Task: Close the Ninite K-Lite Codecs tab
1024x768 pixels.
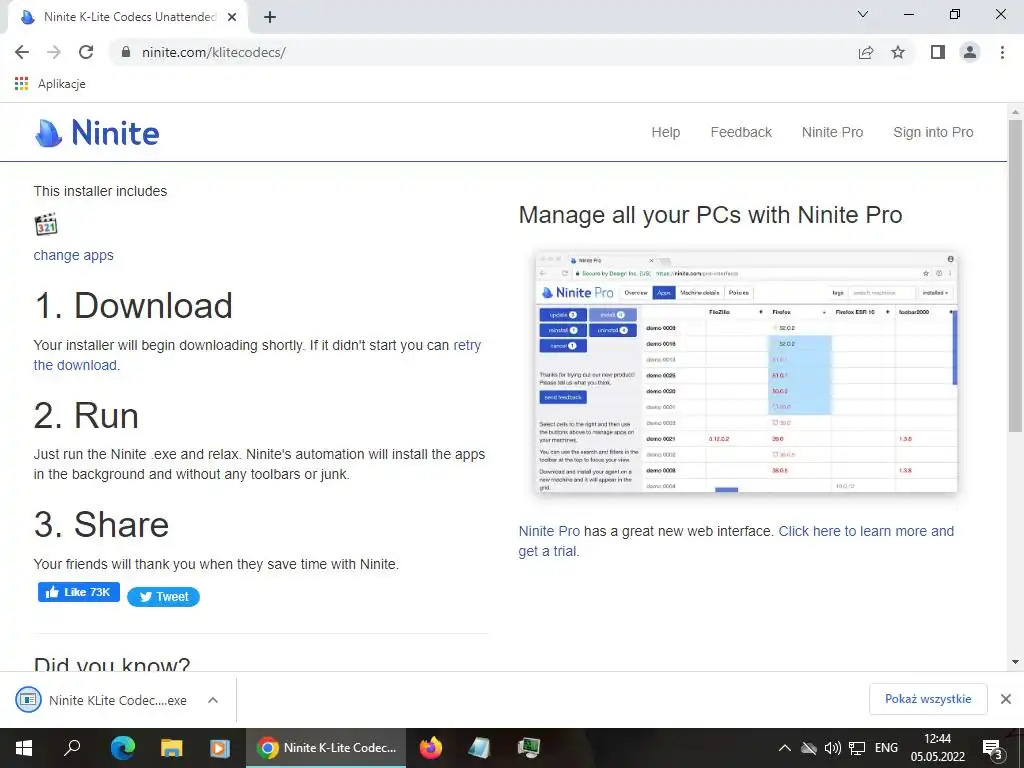Action: pos(232,17)
